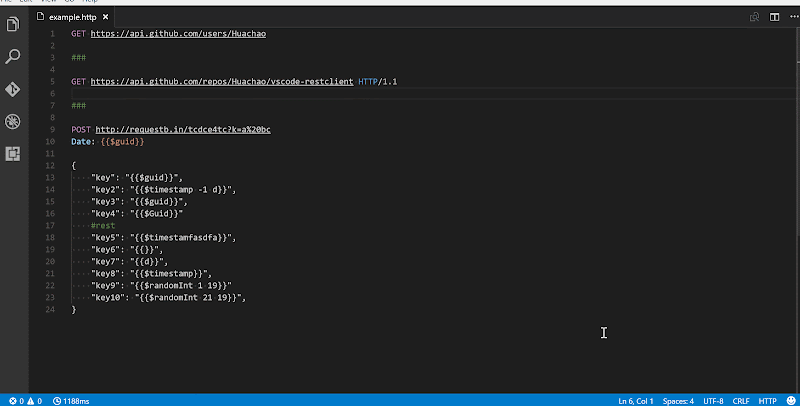Click the closing brace on line 24

73,309
